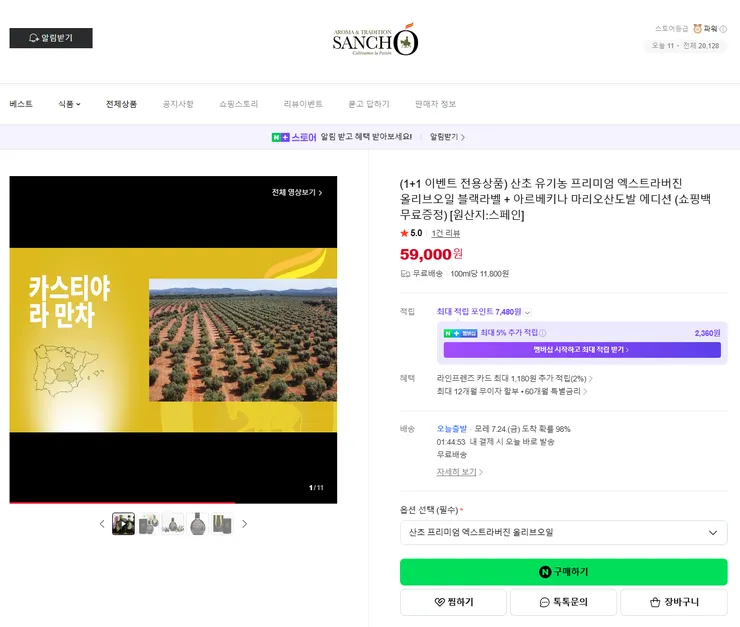The height and width of the screenshot is (627, 740).
Task: Open 쇼핑스토리 menu
Action: click(x=239, y=104)
